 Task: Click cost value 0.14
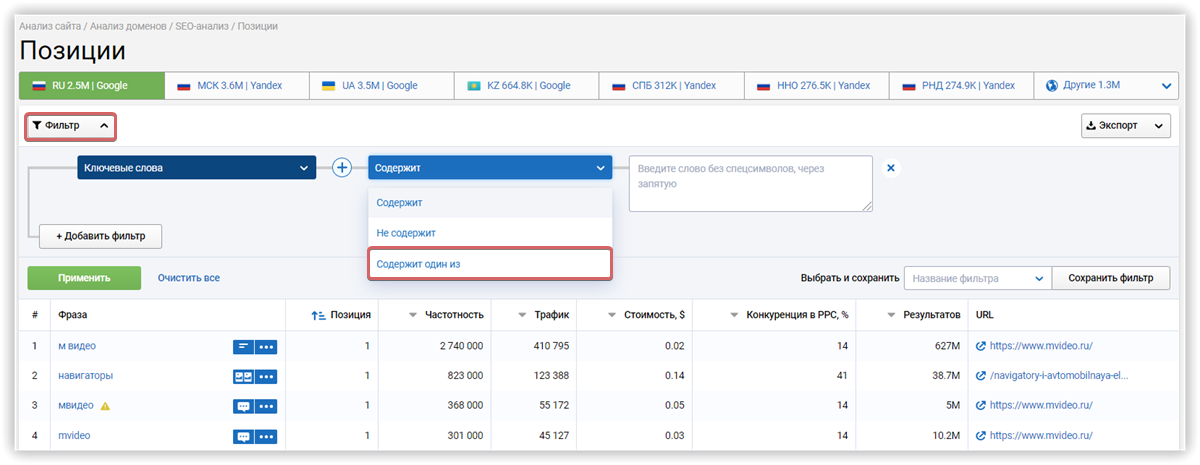pos(674,376)
